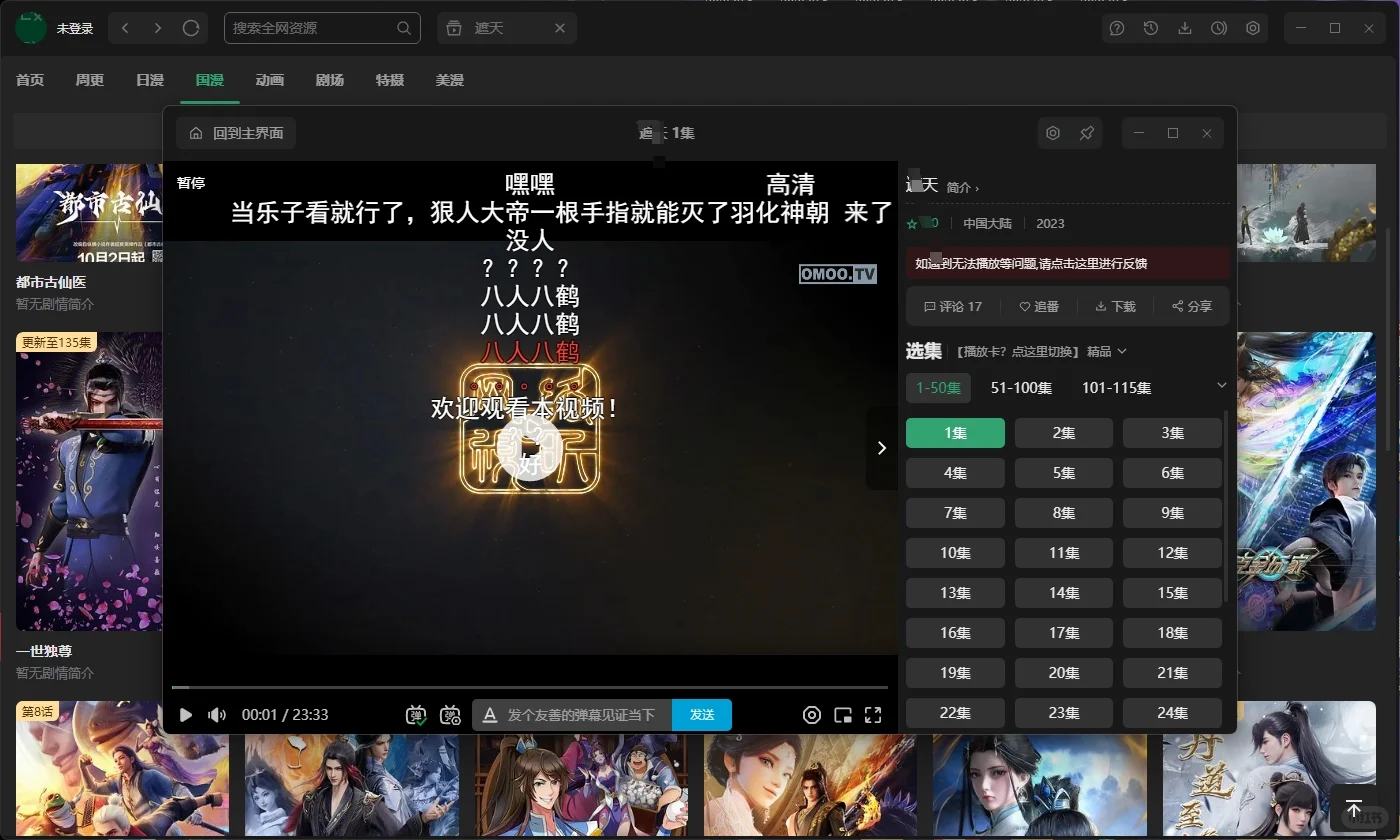
Task: Toggle danmaku display off in player
Action: (417, 714)
